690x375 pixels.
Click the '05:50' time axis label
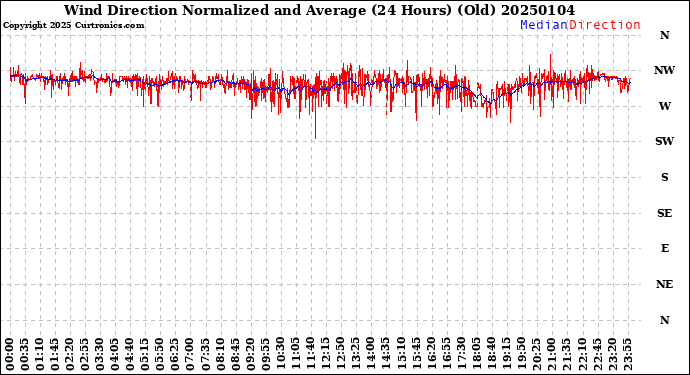161,354
